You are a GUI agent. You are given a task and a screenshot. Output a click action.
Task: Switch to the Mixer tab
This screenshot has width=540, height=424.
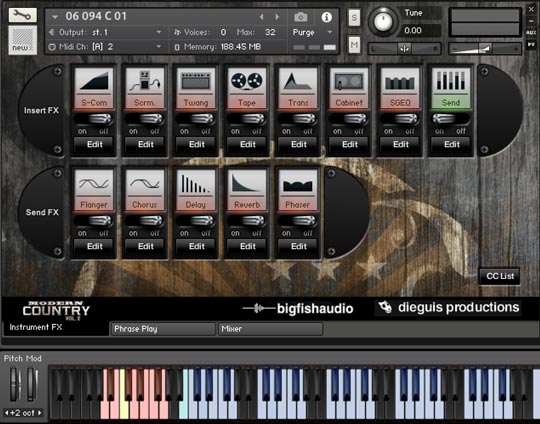click(x=270, y=329)
